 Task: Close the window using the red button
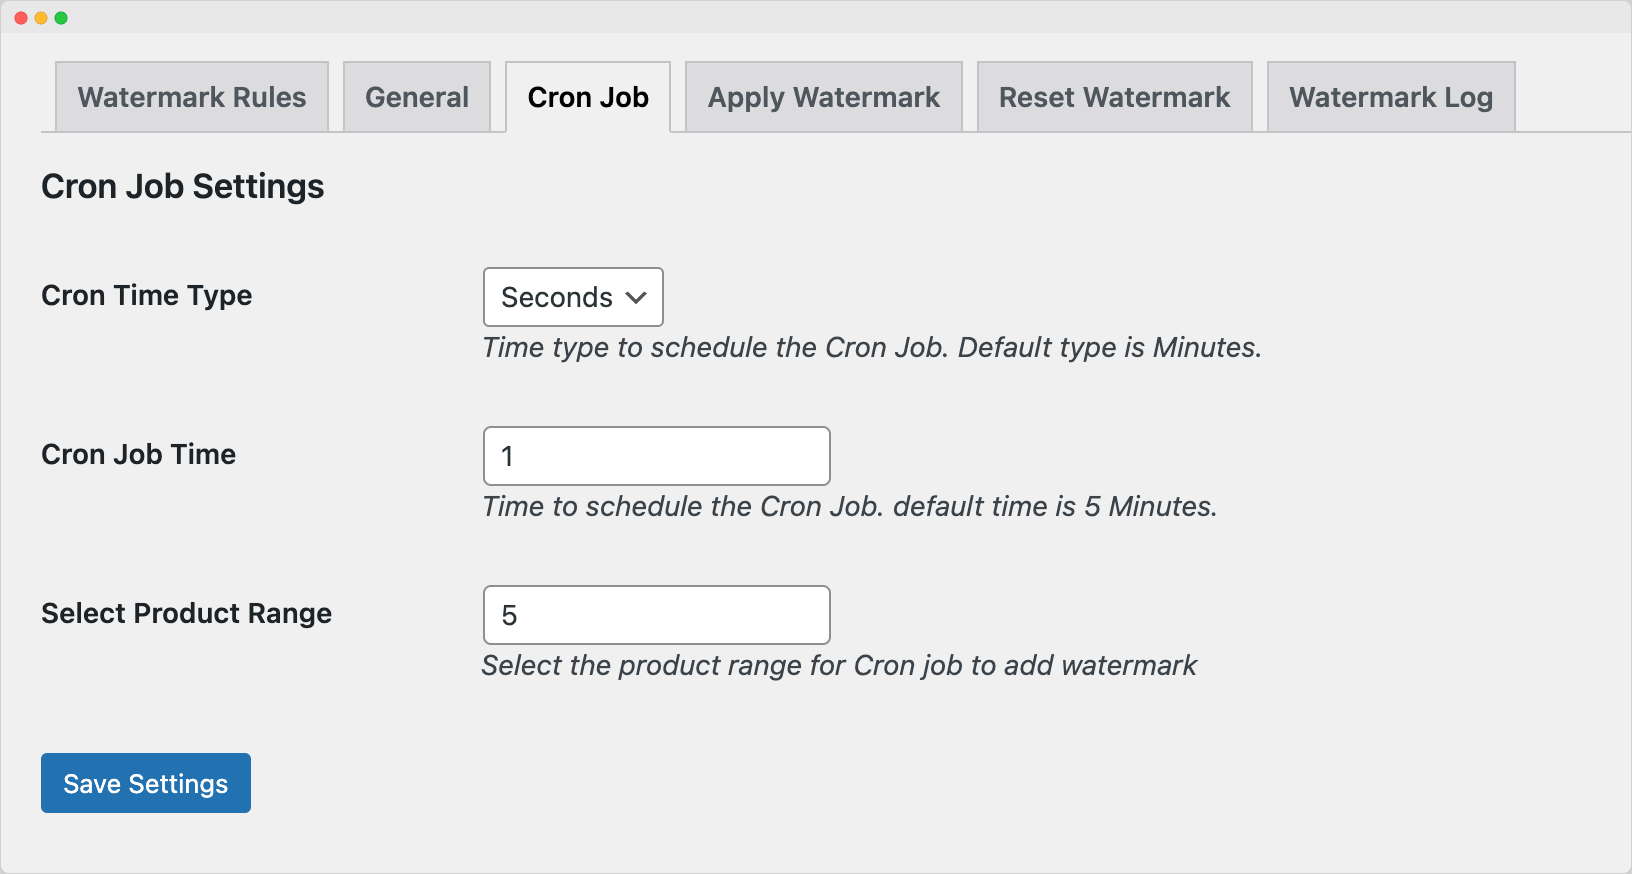21,18
